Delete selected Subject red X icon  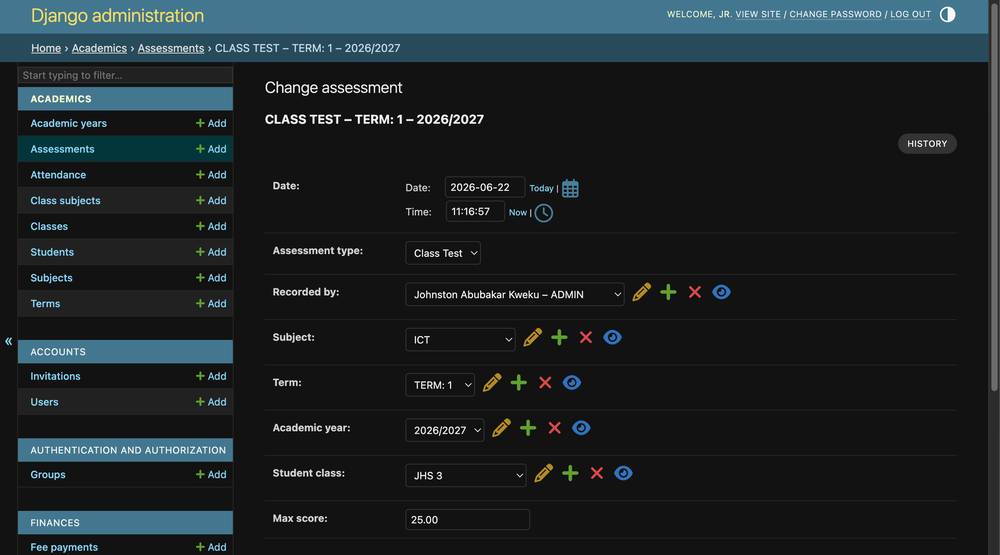click(x=585, y=337)
